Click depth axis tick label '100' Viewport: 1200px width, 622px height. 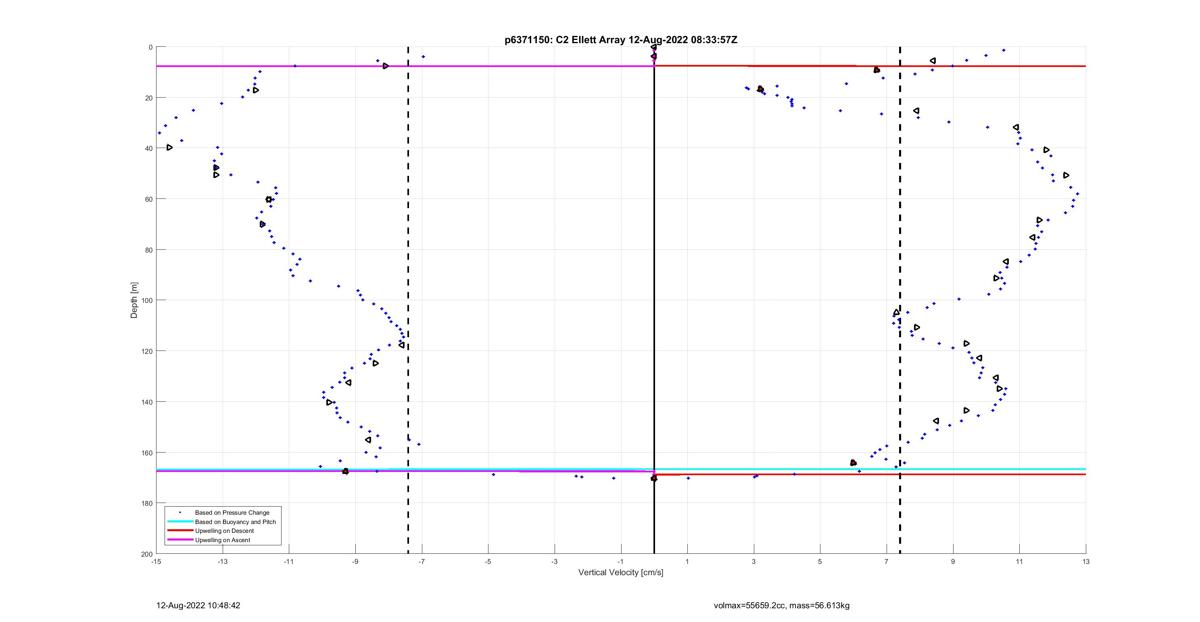(x=146, y=300)
